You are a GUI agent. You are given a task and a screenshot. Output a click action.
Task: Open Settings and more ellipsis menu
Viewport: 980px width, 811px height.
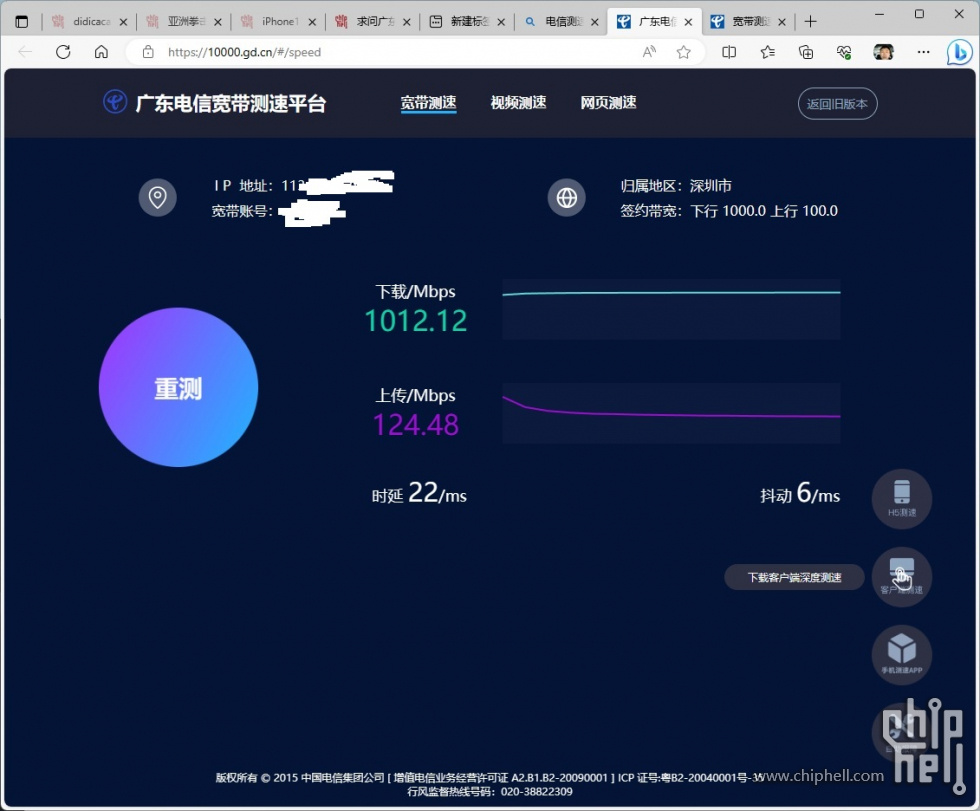click(x=923, y=52)
